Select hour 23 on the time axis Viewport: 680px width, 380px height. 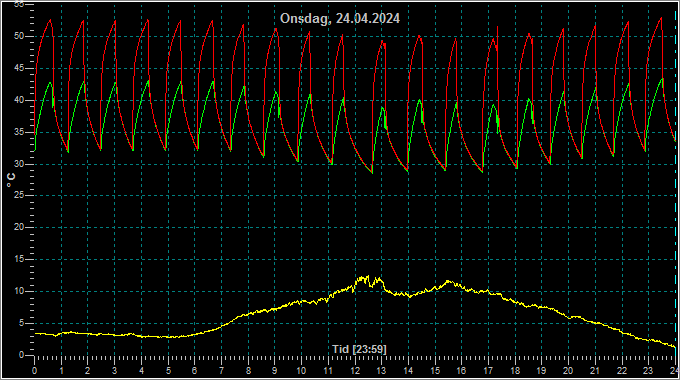point(648,371)
